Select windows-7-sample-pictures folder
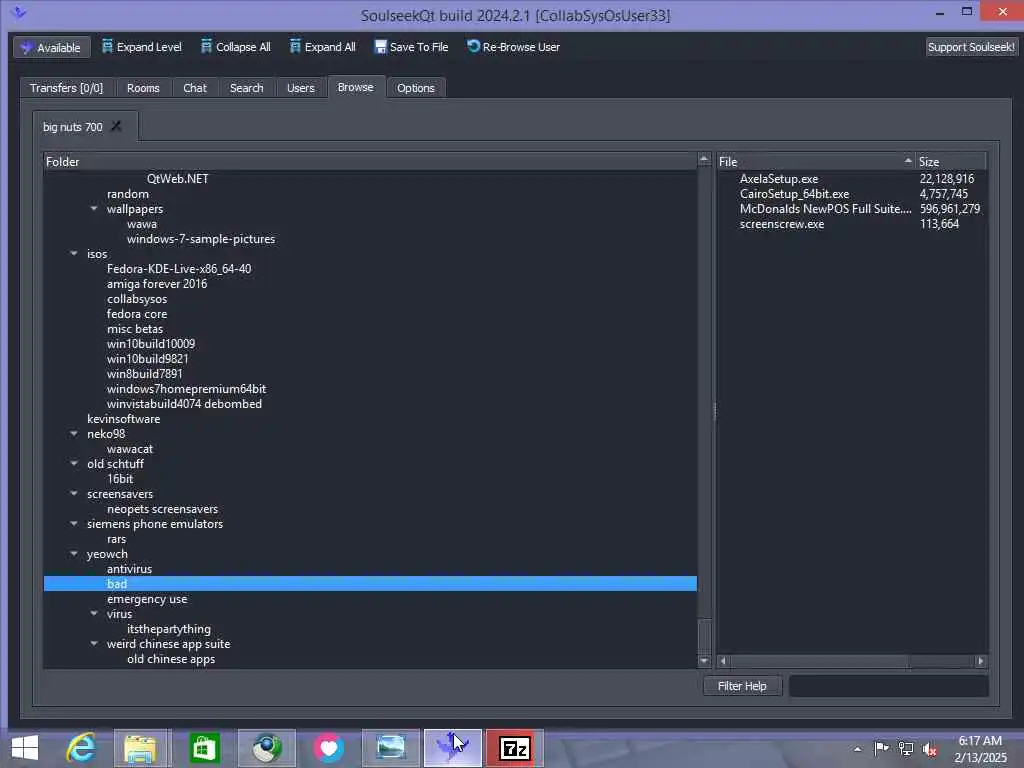The height and width of the screenshot is (768, 1024). [200, 239]
